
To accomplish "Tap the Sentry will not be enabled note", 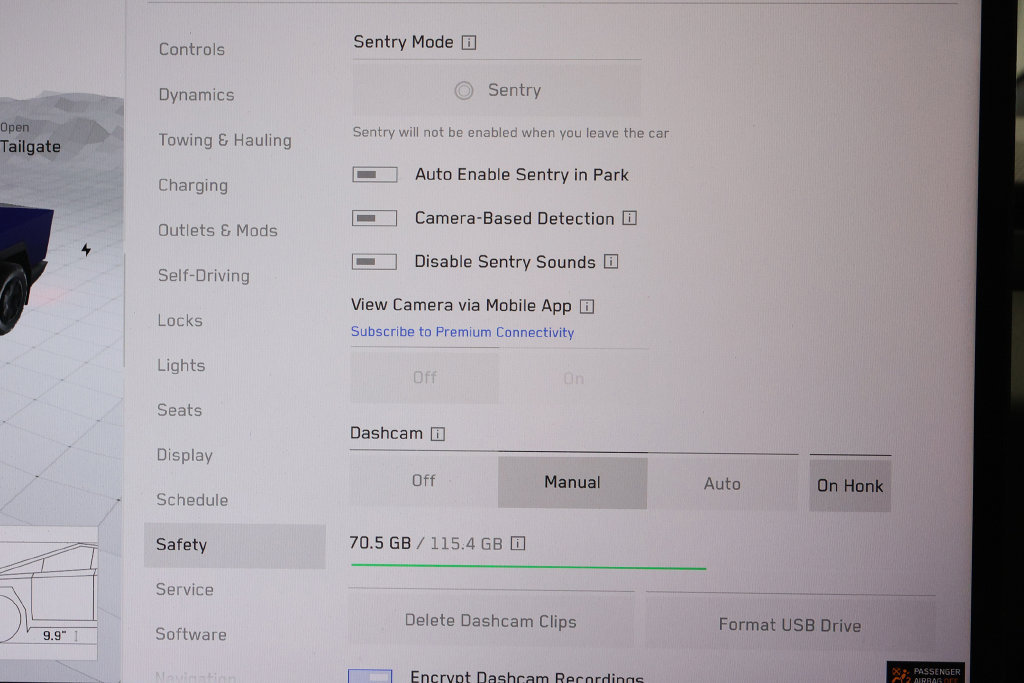I will pyautogui.click(x=511, y=133).
